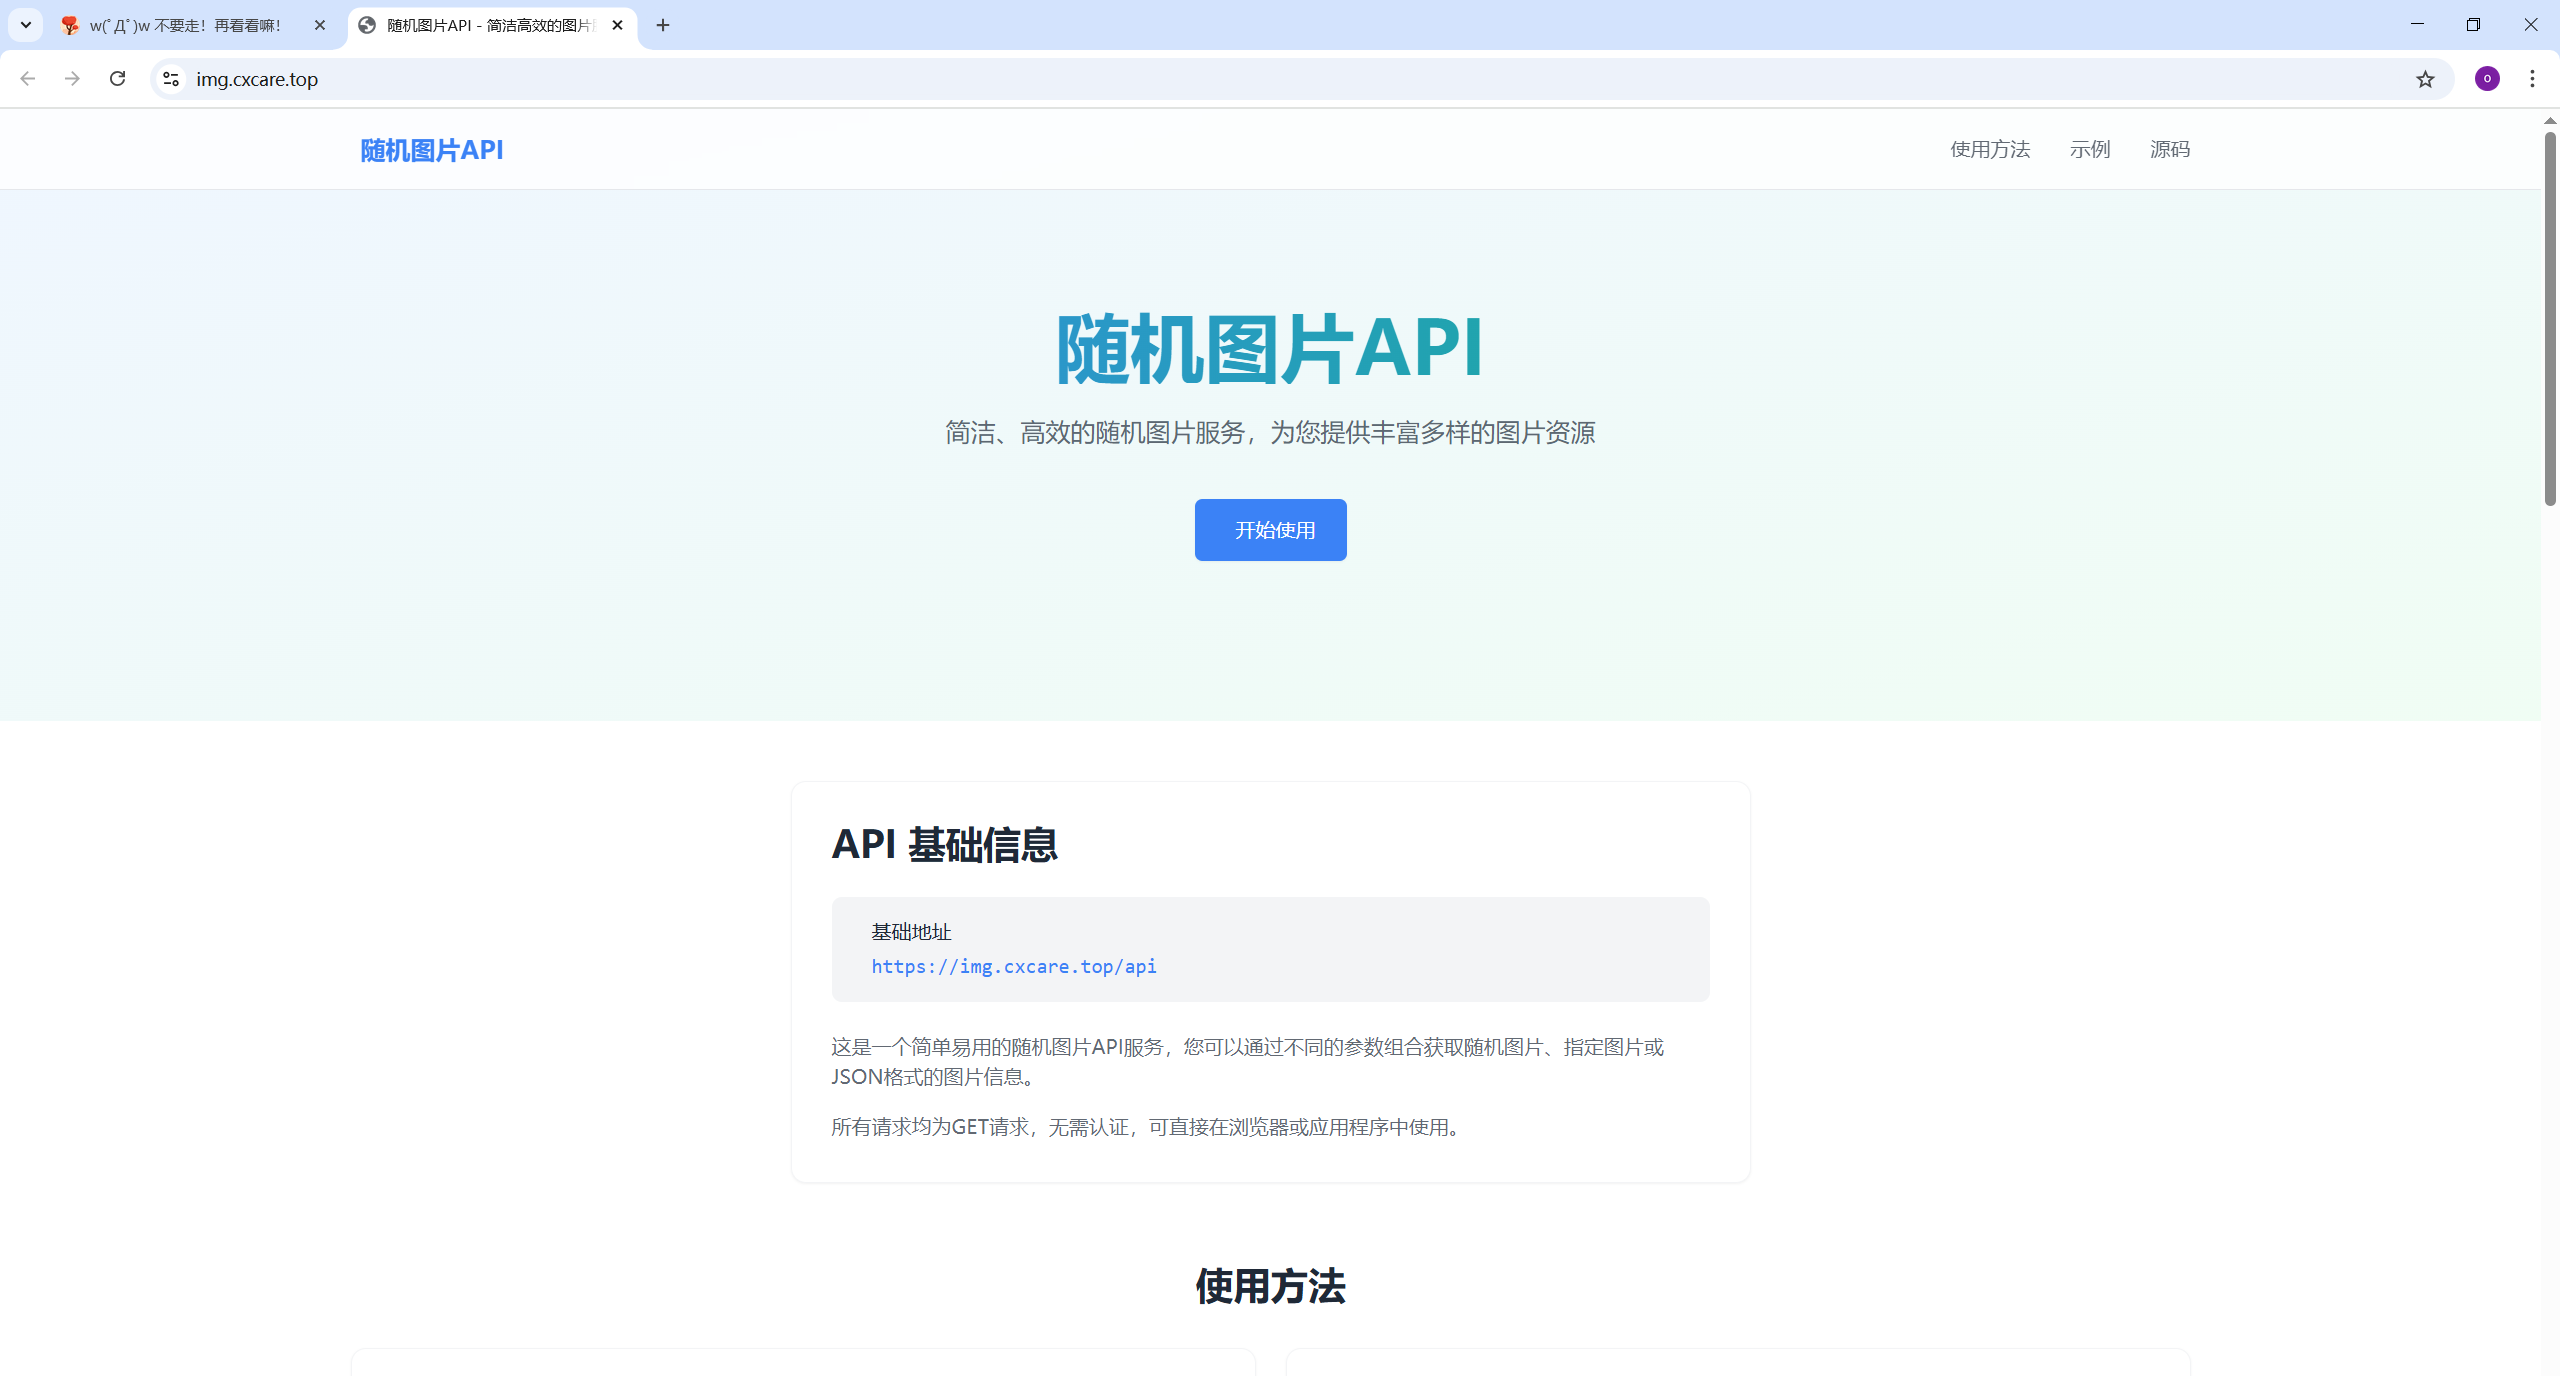Image resolution: width=2560 pixels, height=1376 pixels.
Task: Click the address bar URL field
Action: 1200,79
